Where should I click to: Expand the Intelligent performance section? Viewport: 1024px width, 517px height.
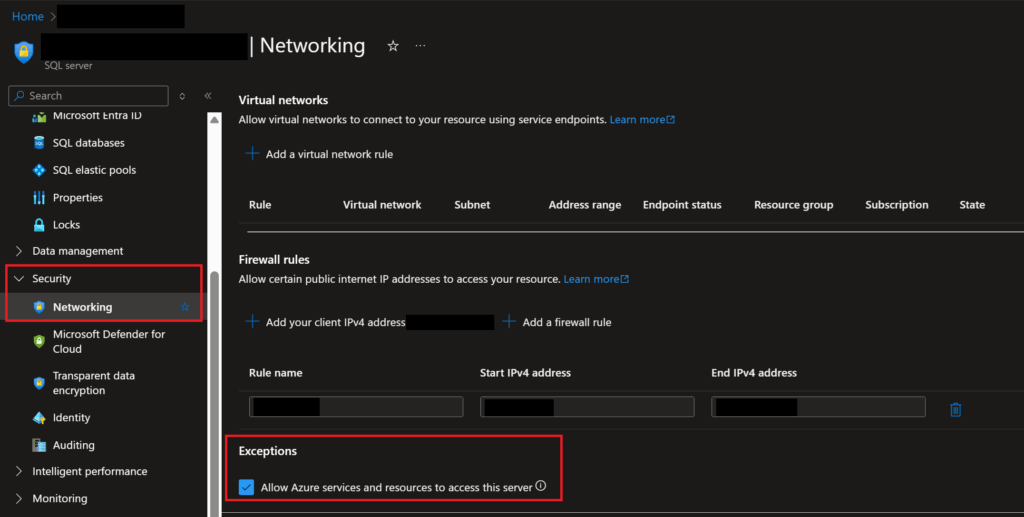18,471
